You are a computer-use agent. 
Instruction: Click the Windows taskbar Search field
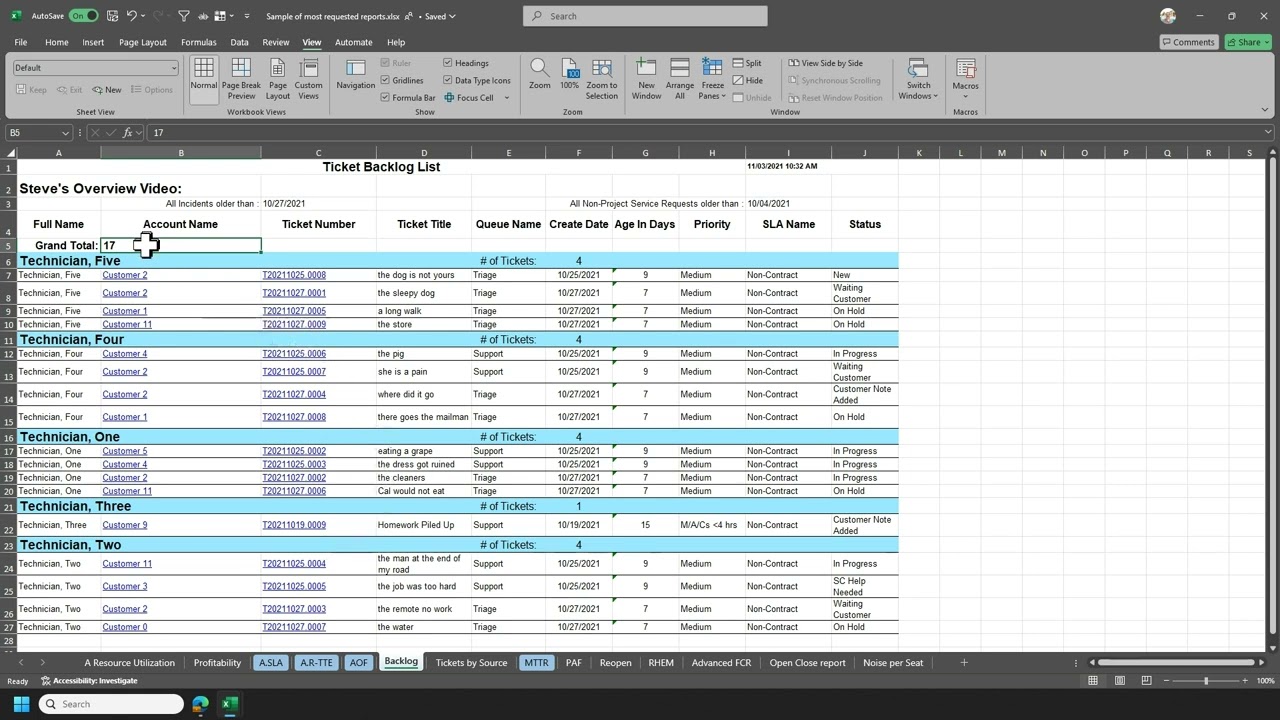point(111,704)
